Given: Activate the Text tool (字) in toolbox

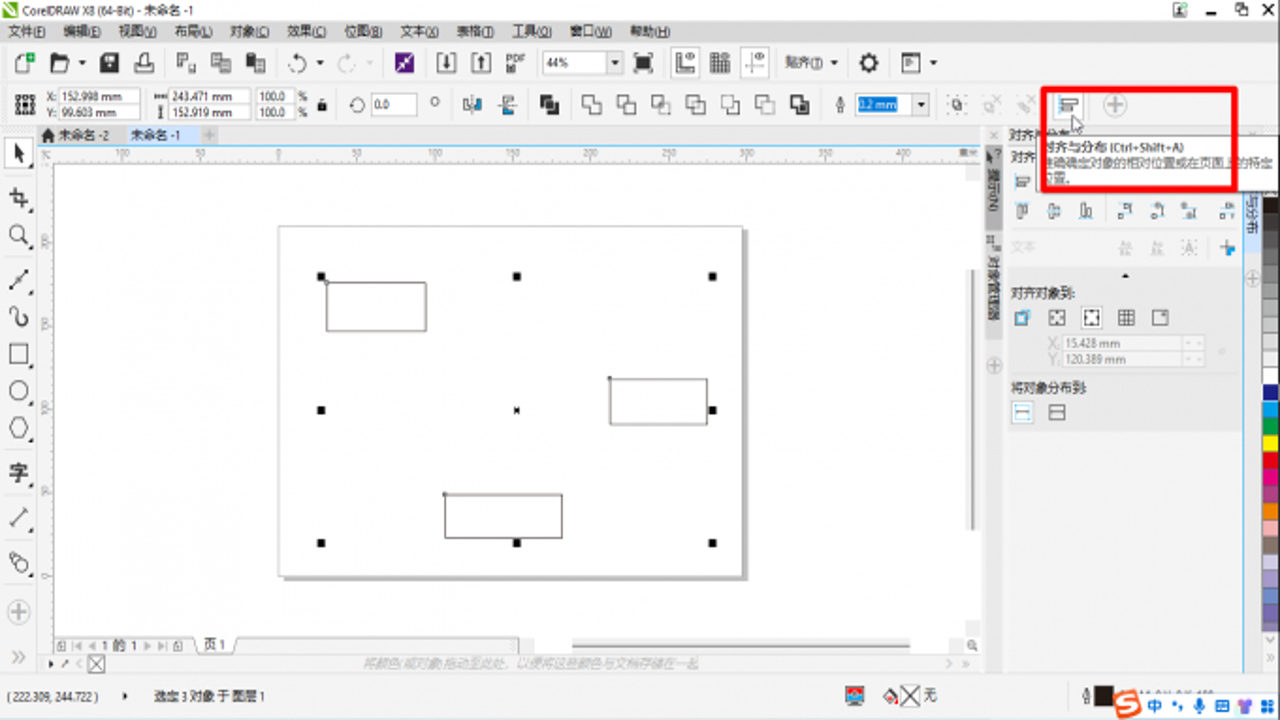Looking at the screenshot, I should (18, 473).
